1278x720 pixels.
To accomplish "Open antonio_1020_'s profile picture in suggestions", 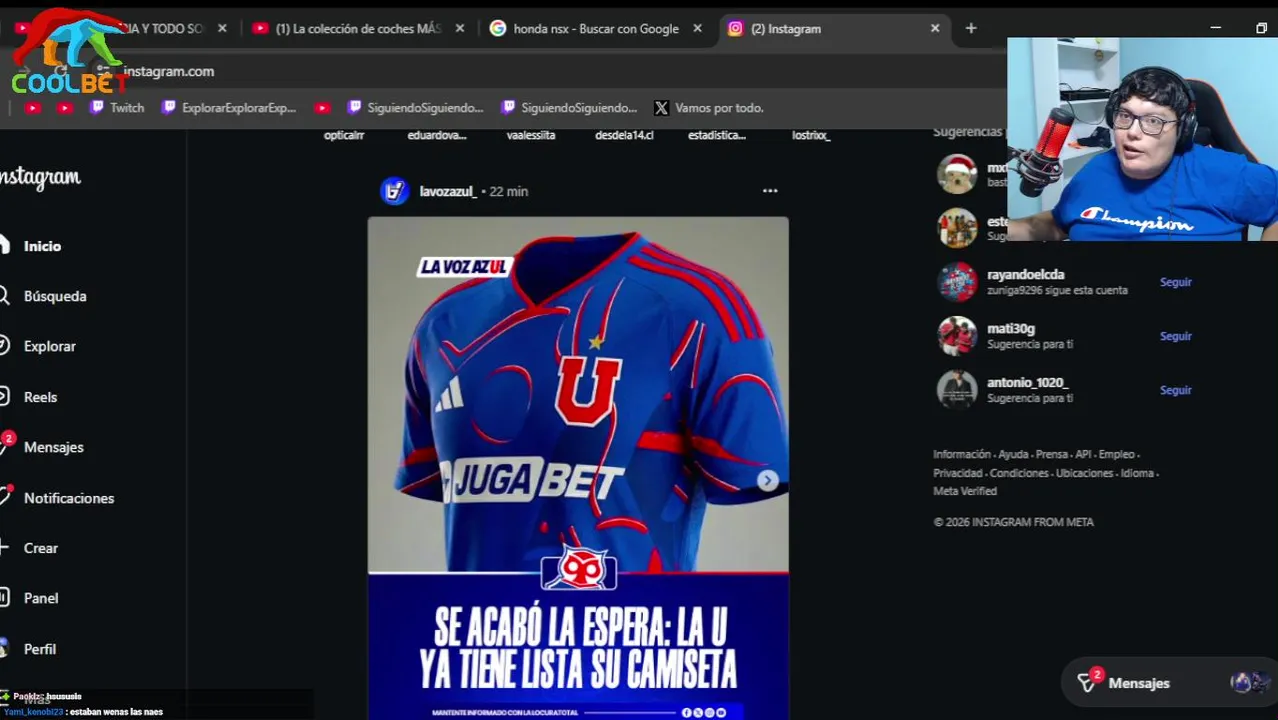I will click(957, 390).
